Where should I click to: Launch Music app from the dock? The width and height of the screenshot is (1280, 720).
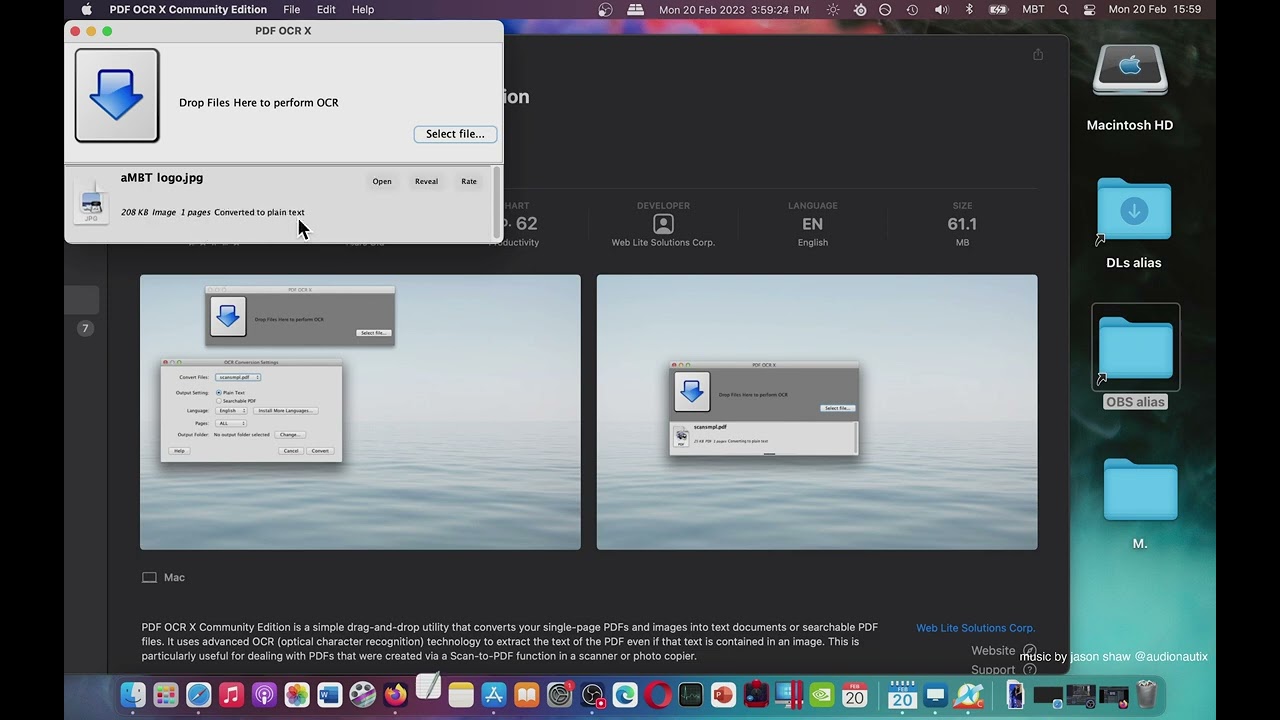coord(231,694)
